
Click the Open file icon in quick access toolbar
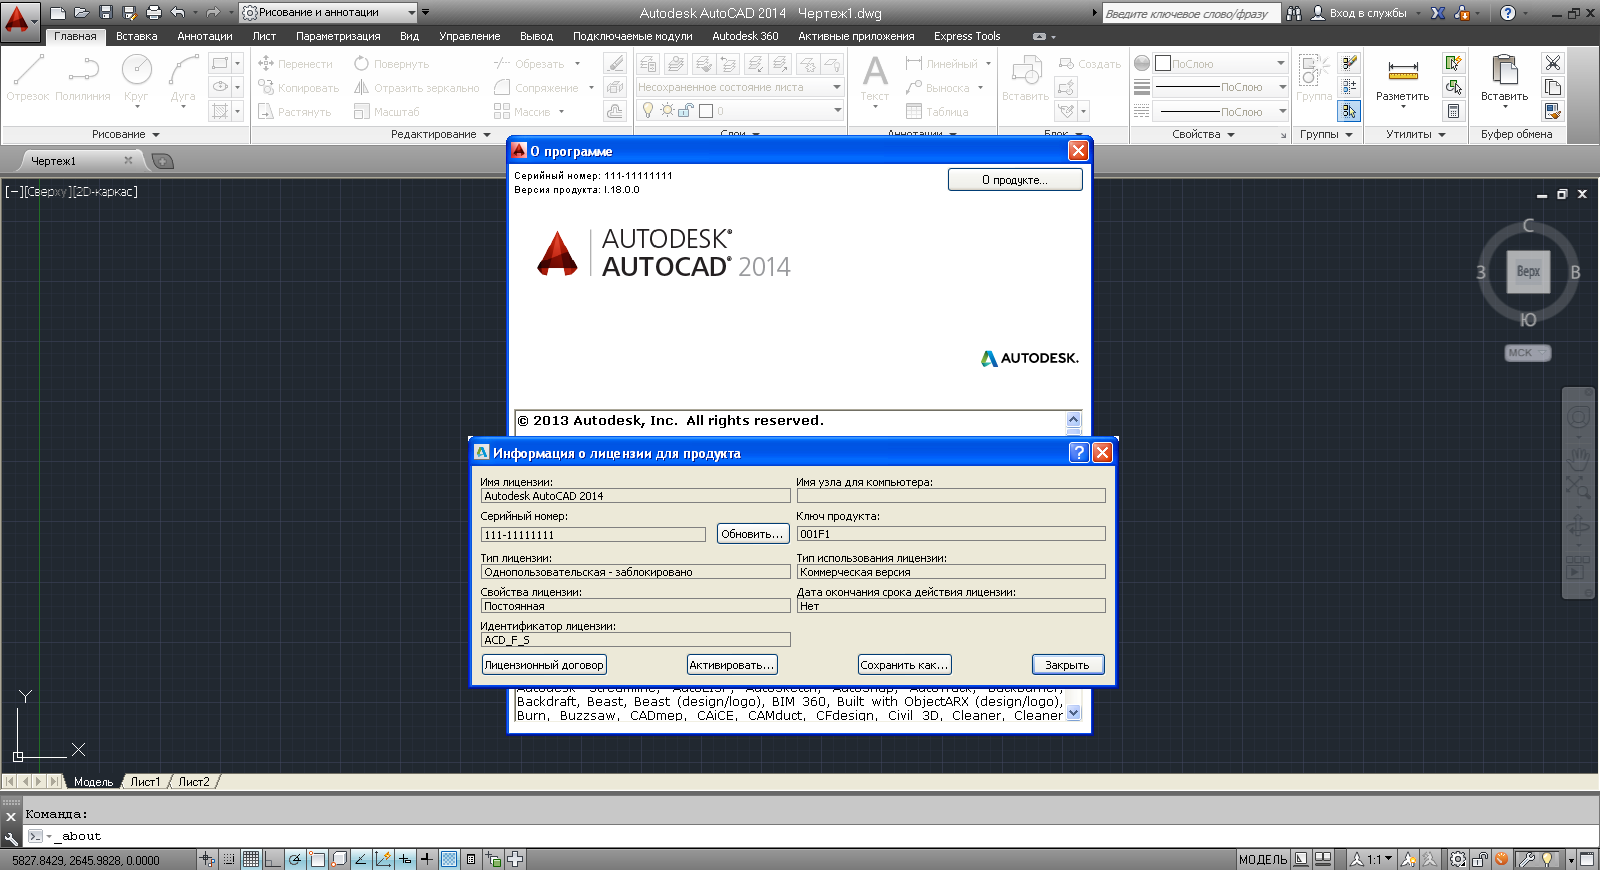82,13
